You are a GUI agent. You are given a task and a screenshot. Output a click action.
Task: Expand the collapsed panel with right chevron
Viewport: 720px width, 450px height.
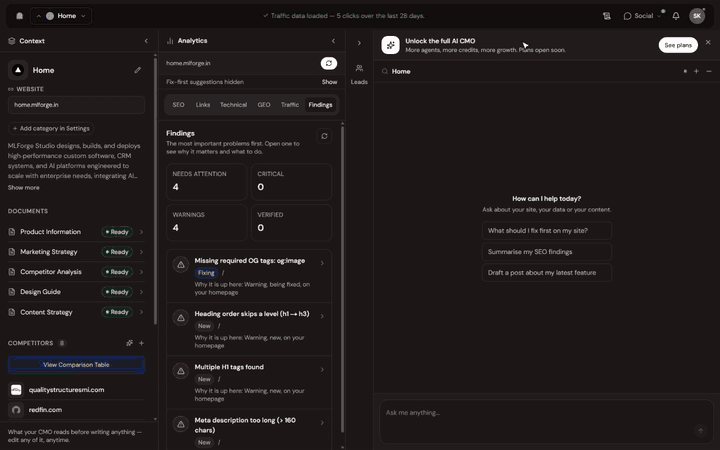click(x=359, y=43)
